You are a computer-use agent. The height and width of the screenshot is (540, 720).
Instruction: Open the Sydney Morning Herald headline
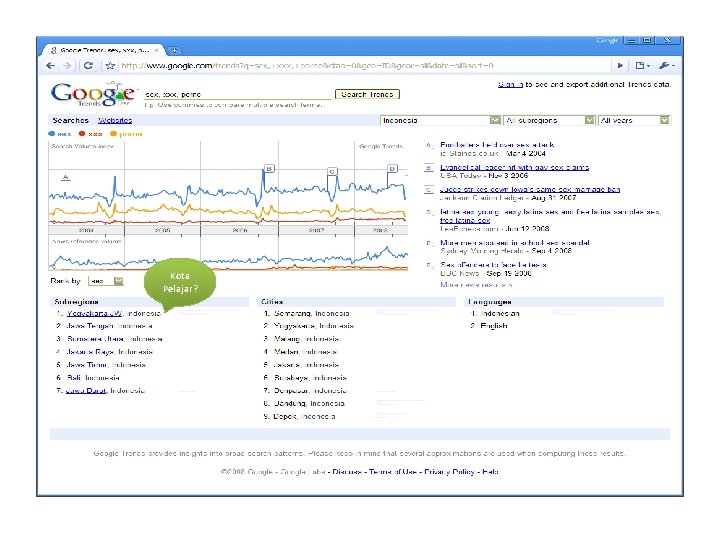(x=514, y=242)
